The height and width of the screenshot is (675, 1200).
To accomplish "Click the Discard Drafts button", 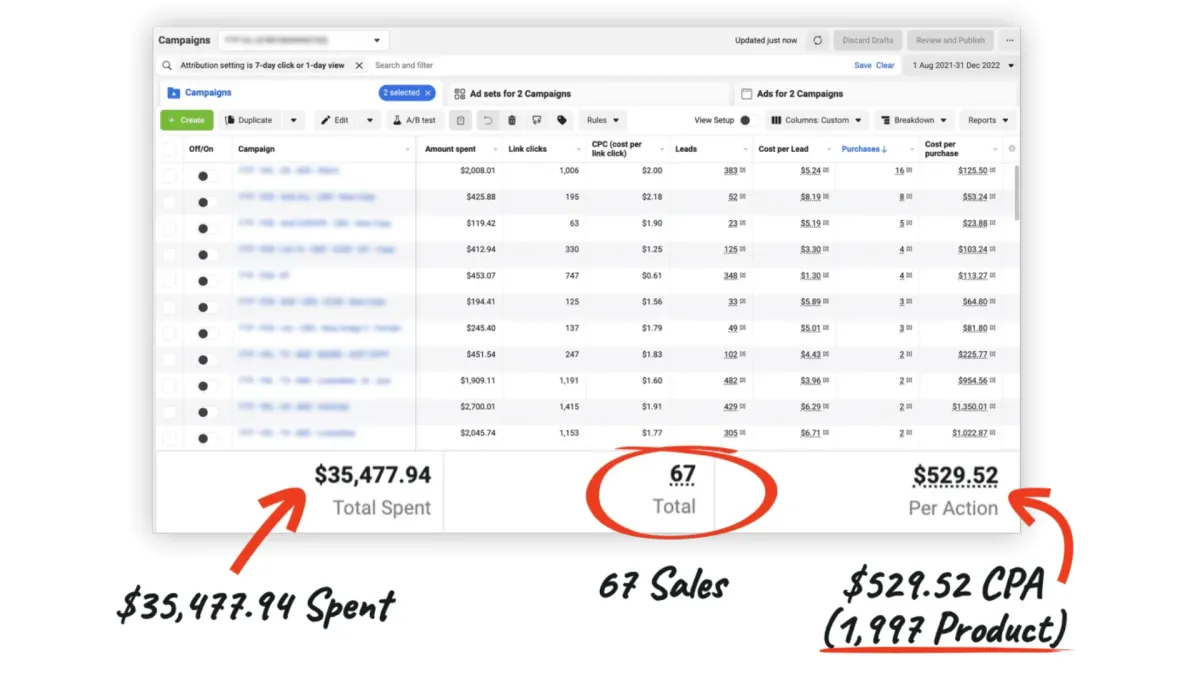I will (x=867, y=41).
